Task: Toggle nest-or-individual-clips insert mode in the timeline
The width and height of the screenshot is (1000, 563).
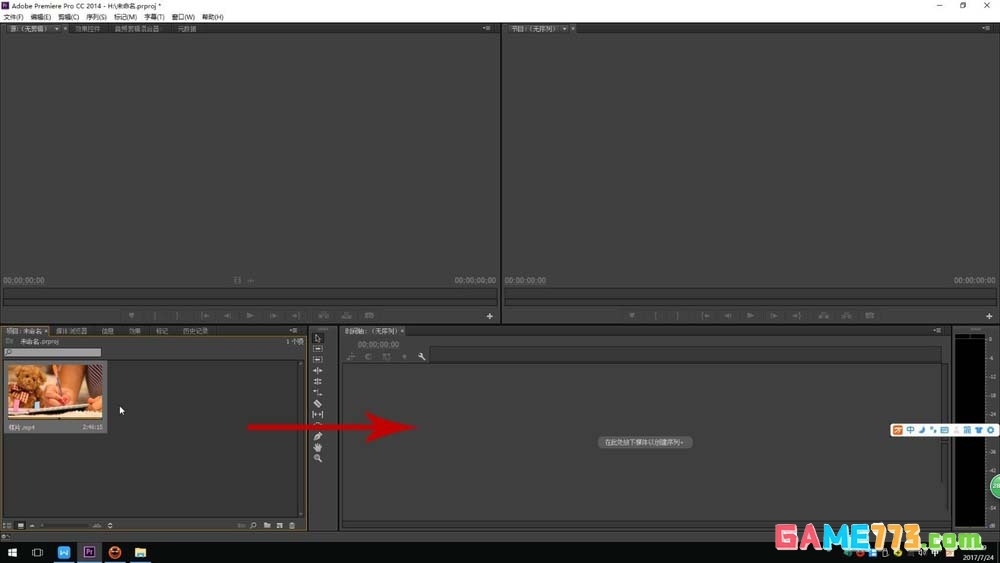Action: [351, 357]
